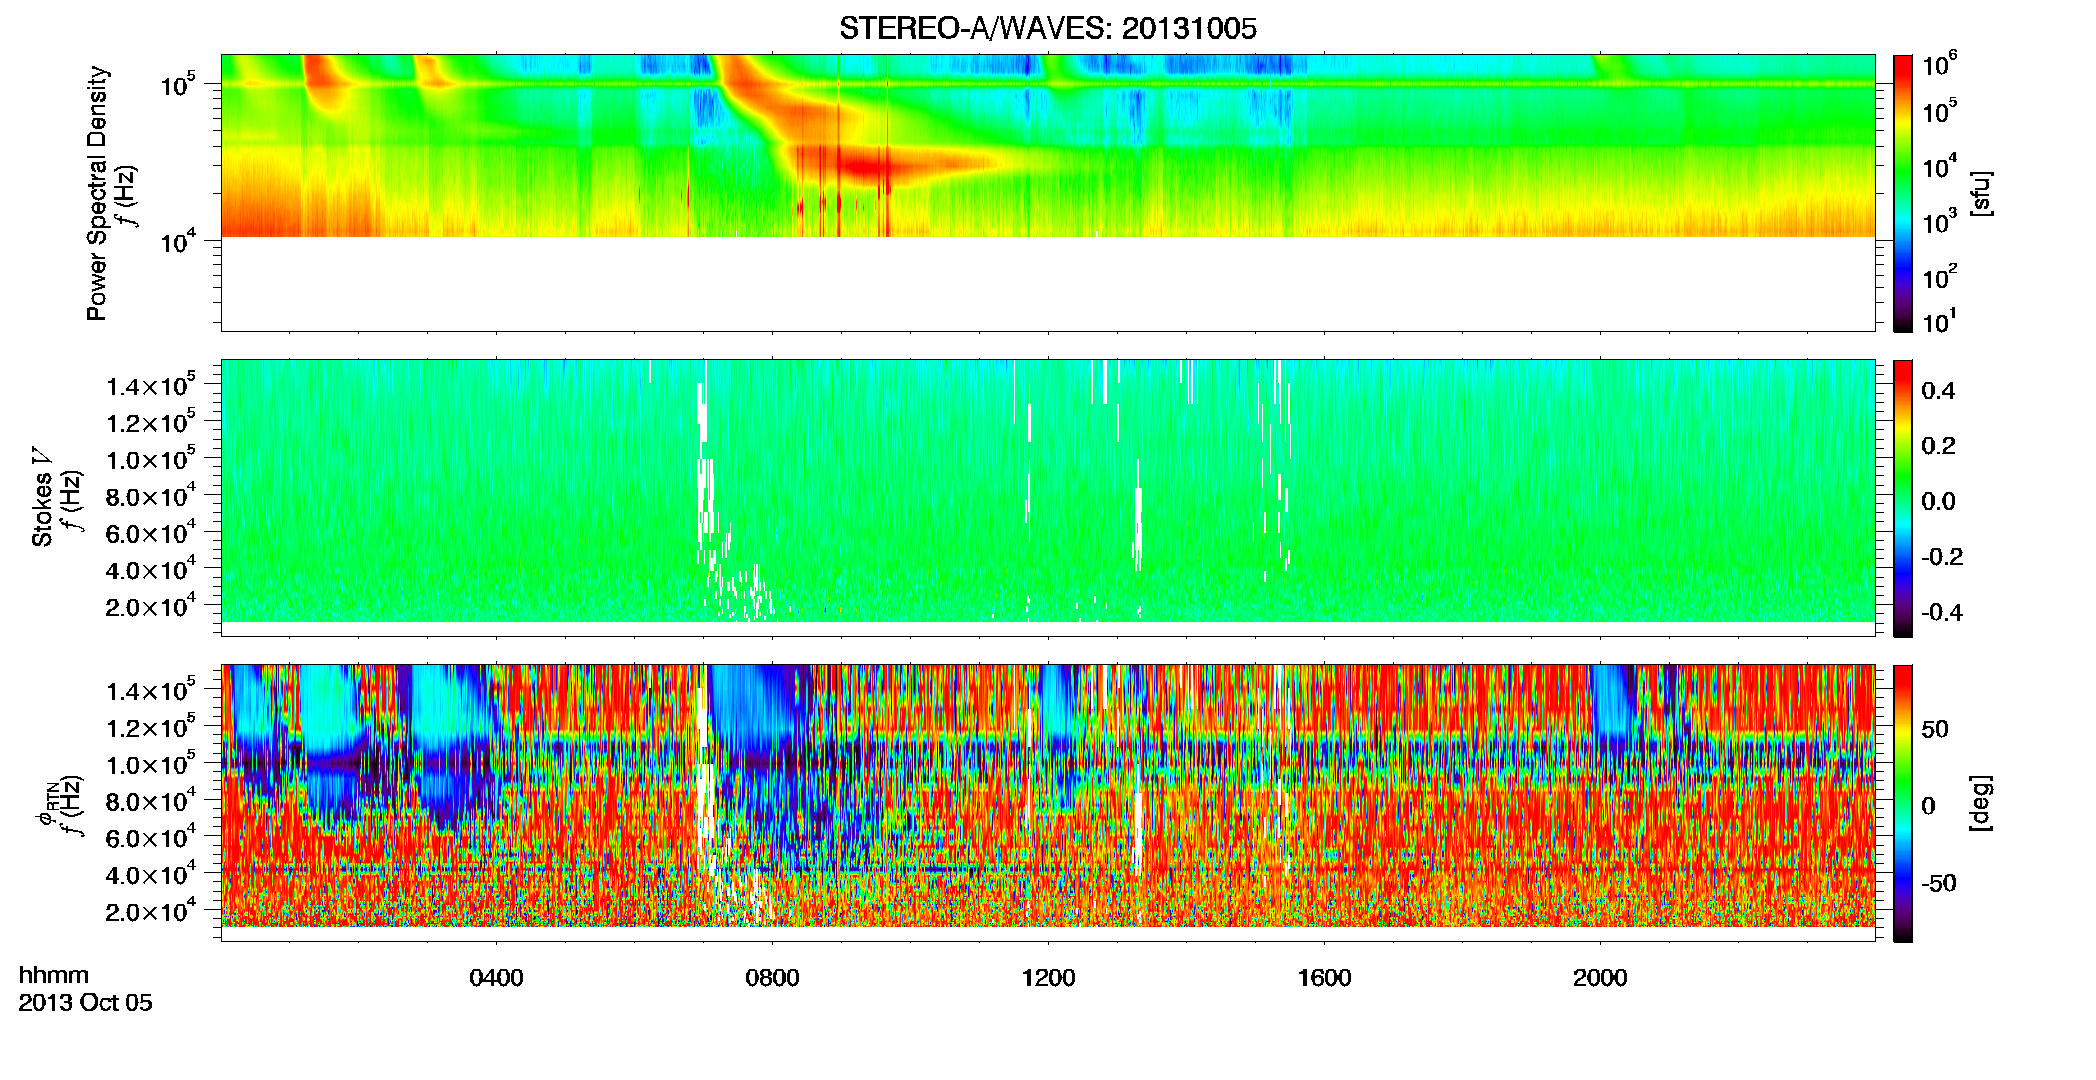Click the phi RTN degrees colorbar
Image resolution: width=2096 pixels, height=1080 pixels.
click(1902, 803)
